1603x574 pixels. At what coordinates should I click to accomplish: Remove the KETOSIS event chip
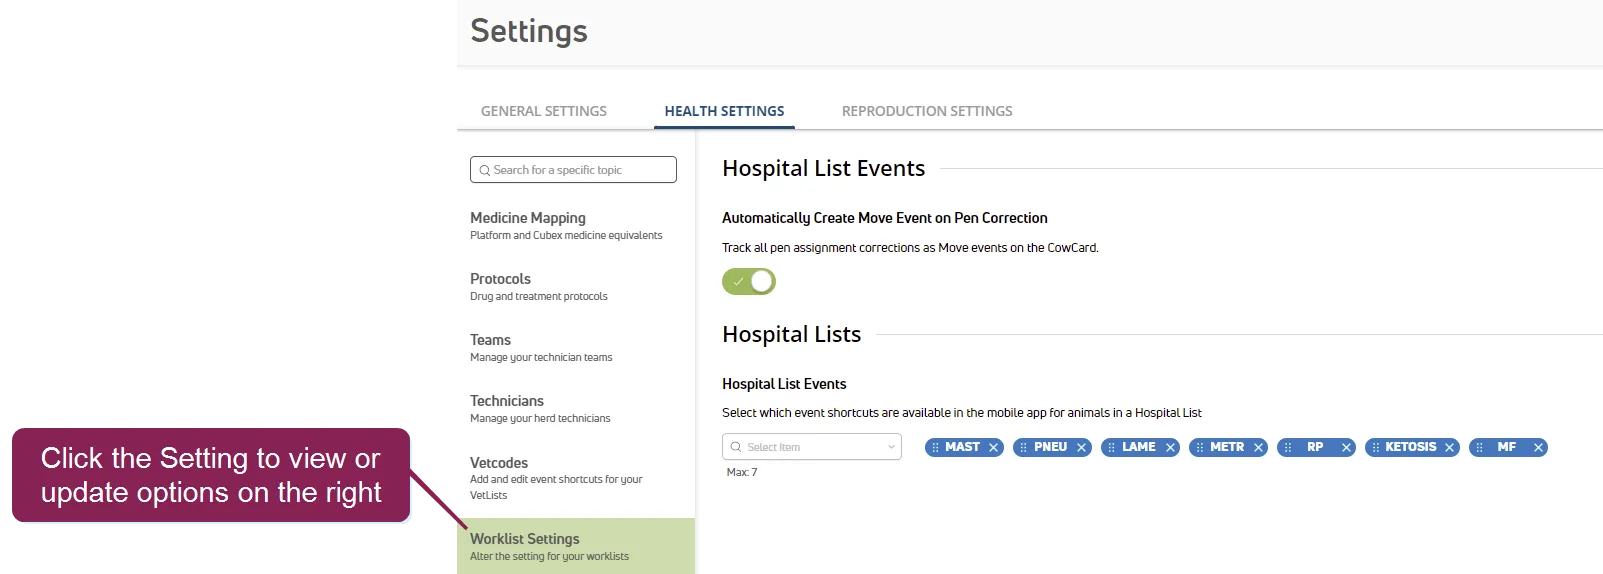pos(1450,448)
